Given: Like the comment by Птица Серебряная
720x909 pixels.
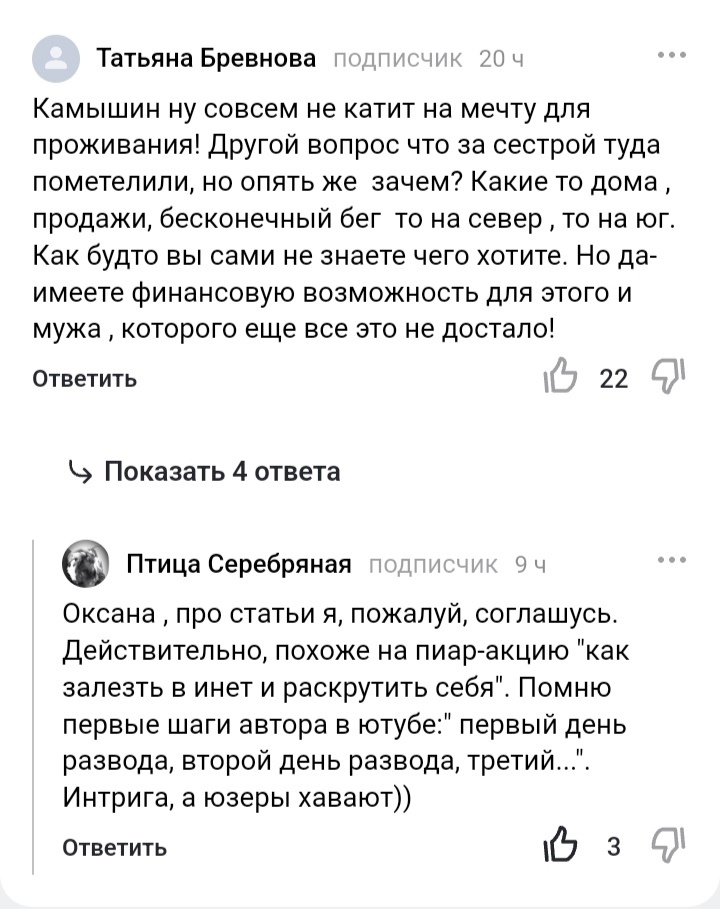Looking at the screenshot, I should 560,845.
